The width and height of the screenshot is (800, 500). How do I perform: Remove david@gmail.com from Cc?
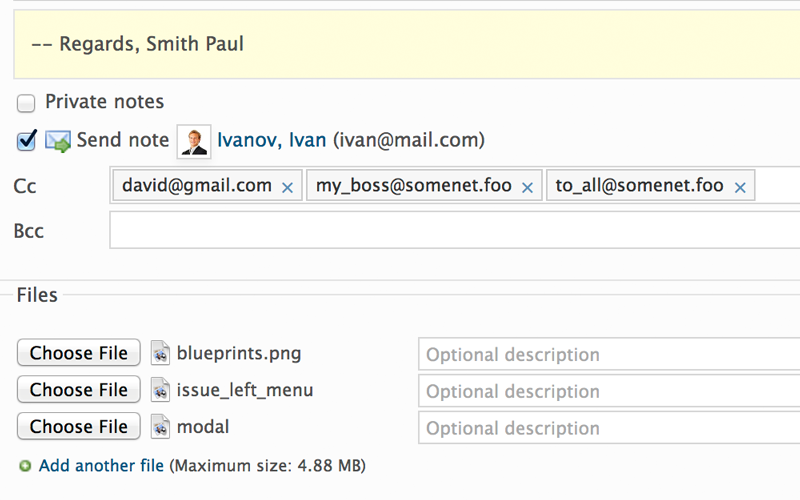(x=287, y=187)
